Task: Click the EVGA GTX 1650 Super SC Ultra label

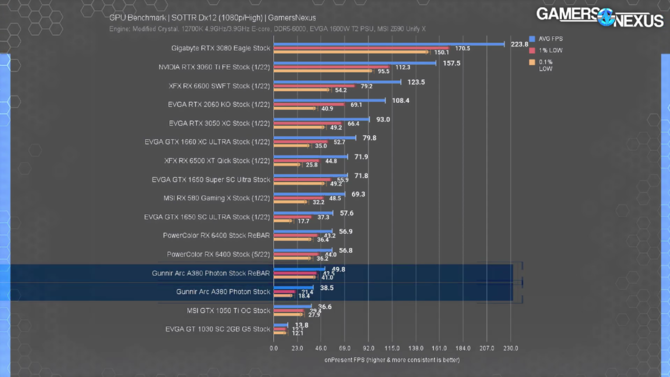Action: pyautogui.click(x=211, y=180)
